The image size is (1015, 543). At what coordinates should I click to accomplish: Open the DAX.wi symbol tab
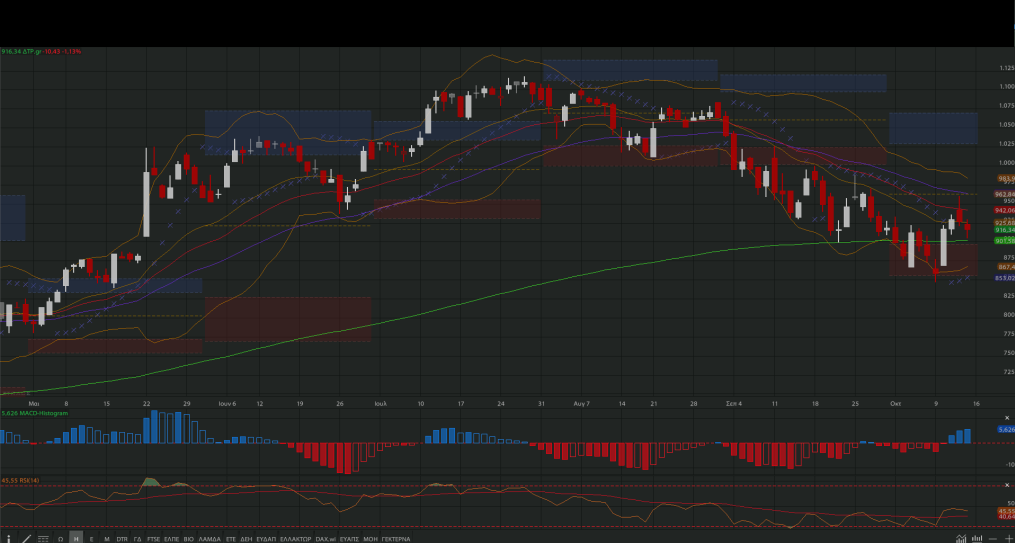click(x=326, y=538)
